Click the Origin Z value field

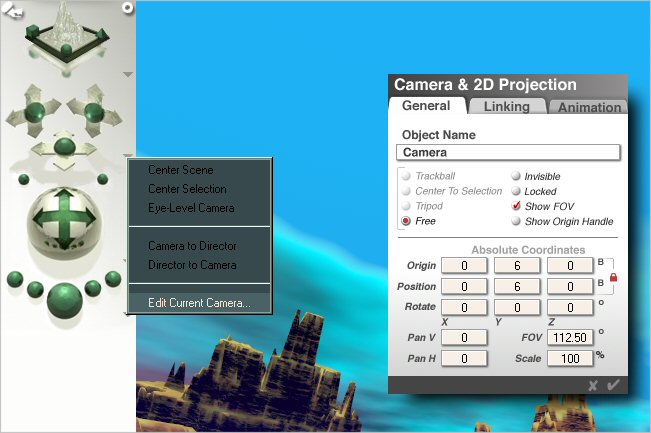570,265
